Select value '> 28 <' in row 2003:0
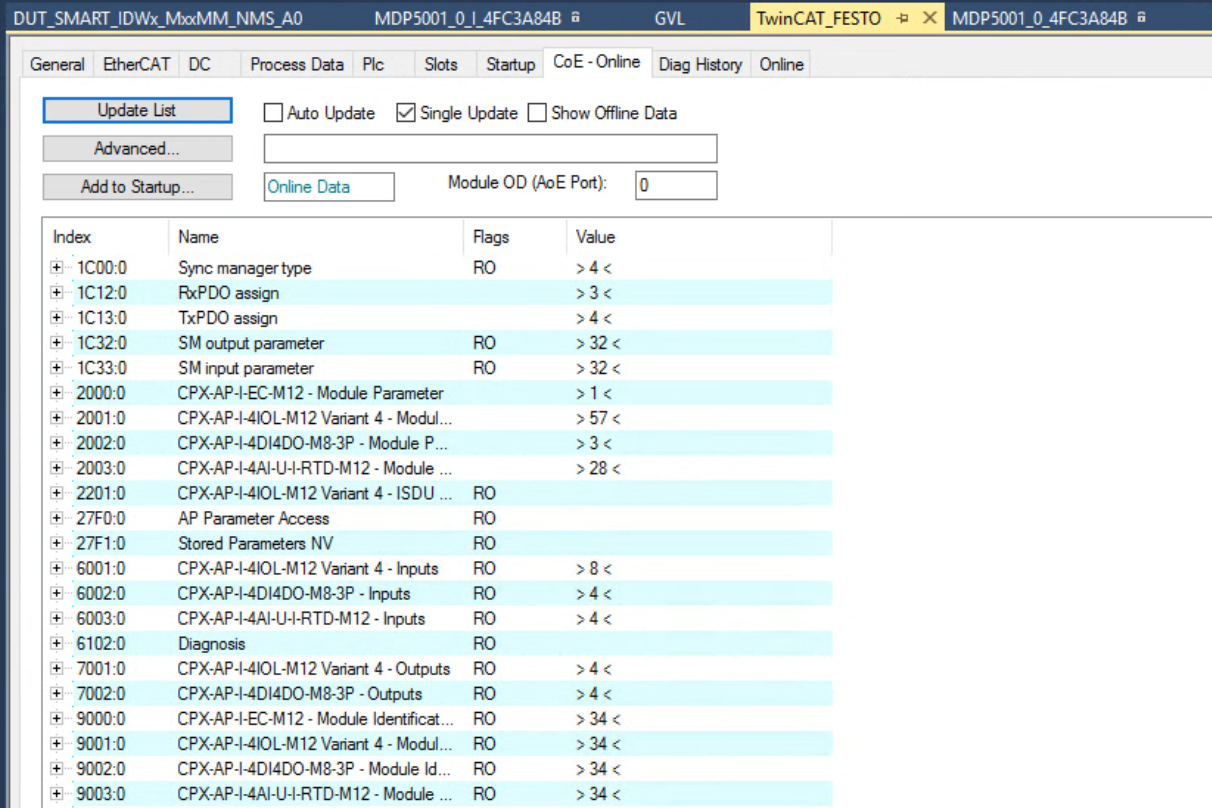 pyautogui.click(x=598, y=468)
